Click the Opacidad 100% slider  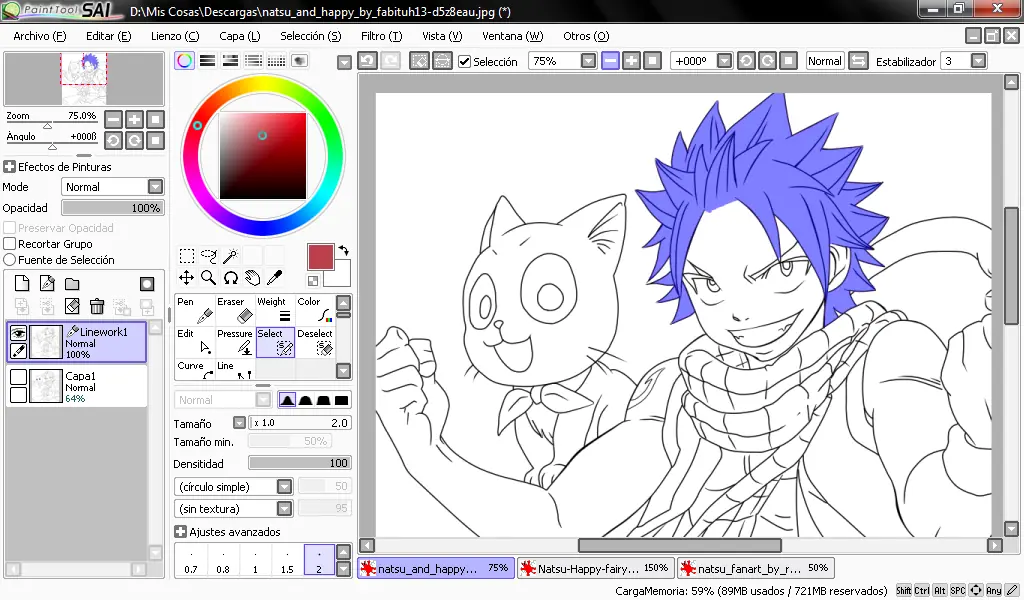click(112, 208)
